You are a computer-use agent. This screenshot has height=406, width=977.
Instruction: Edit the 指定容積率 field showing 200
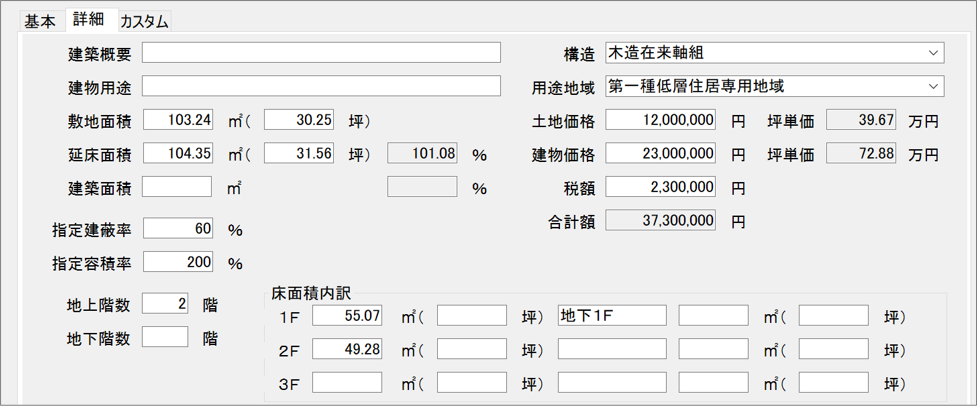(x=179, y=263)
